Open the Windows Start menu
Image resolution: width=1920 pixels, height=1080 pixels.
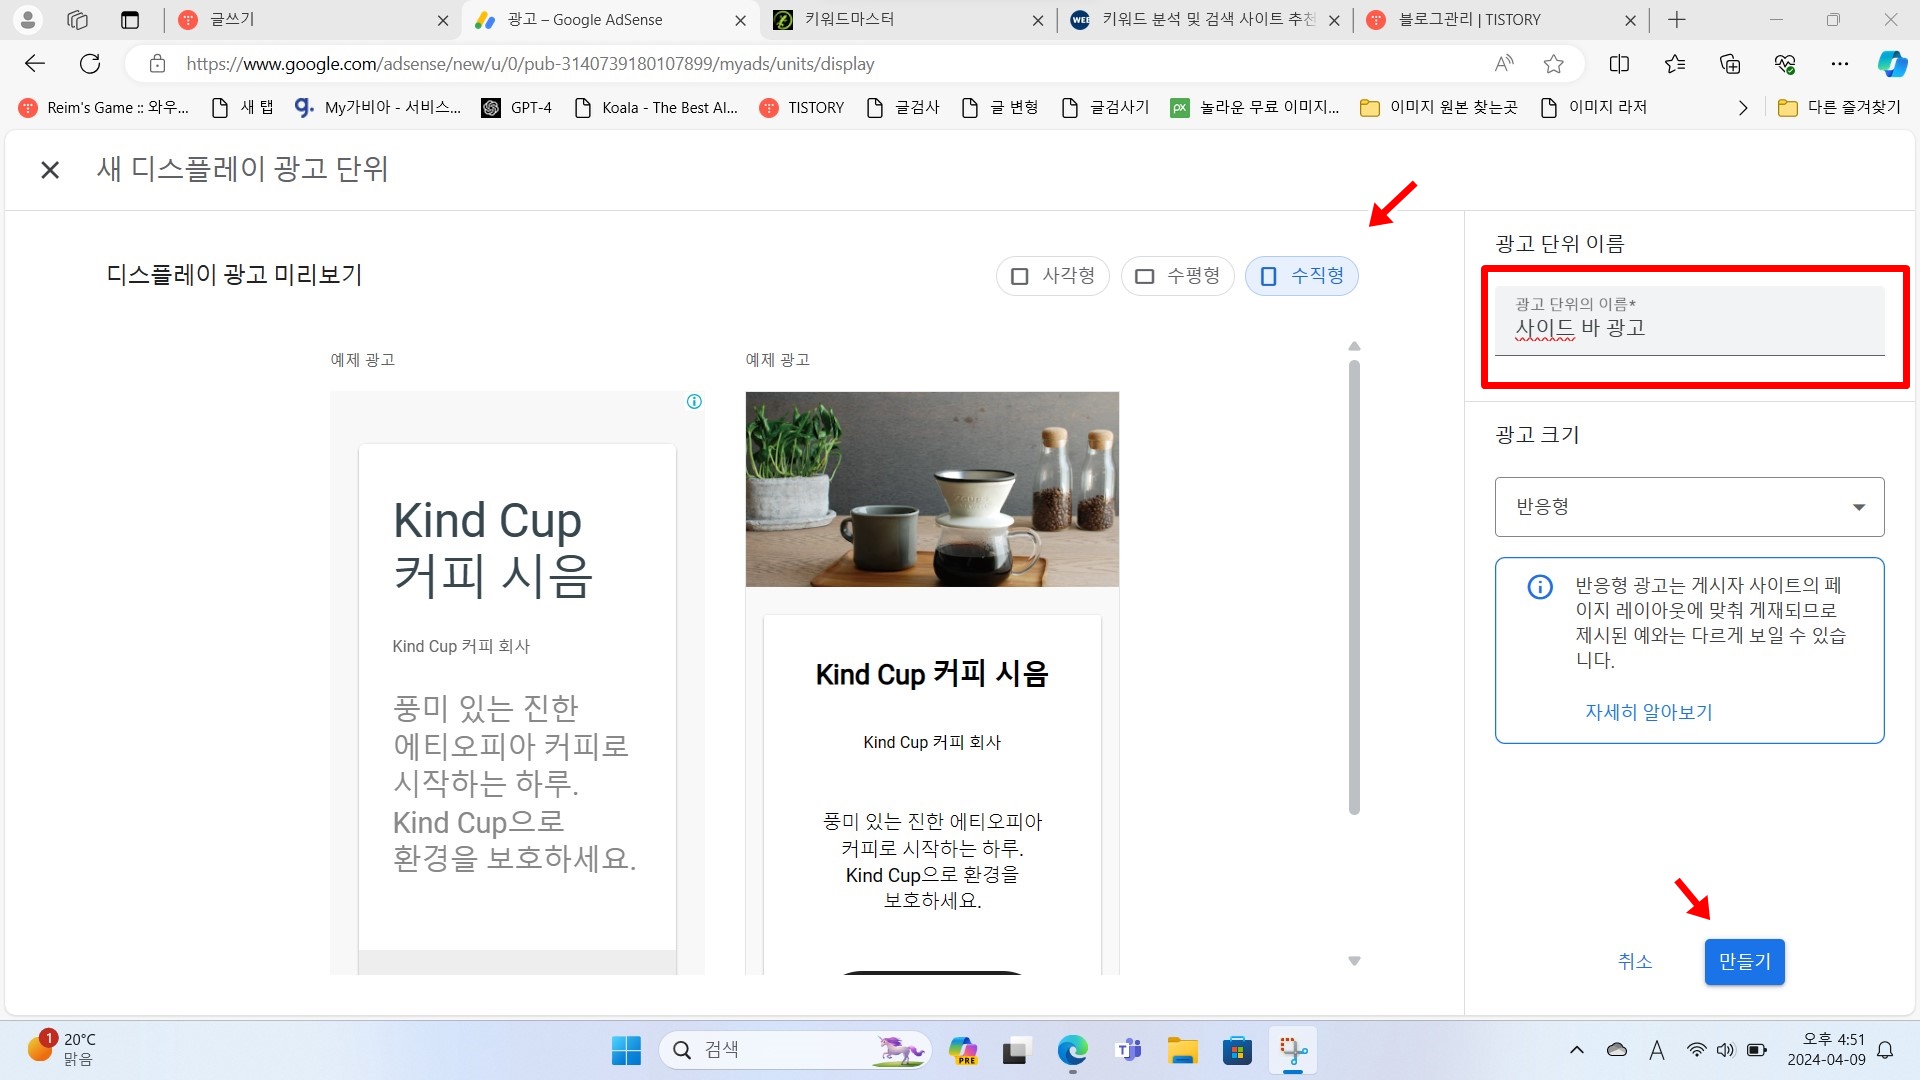(626, 1051)
